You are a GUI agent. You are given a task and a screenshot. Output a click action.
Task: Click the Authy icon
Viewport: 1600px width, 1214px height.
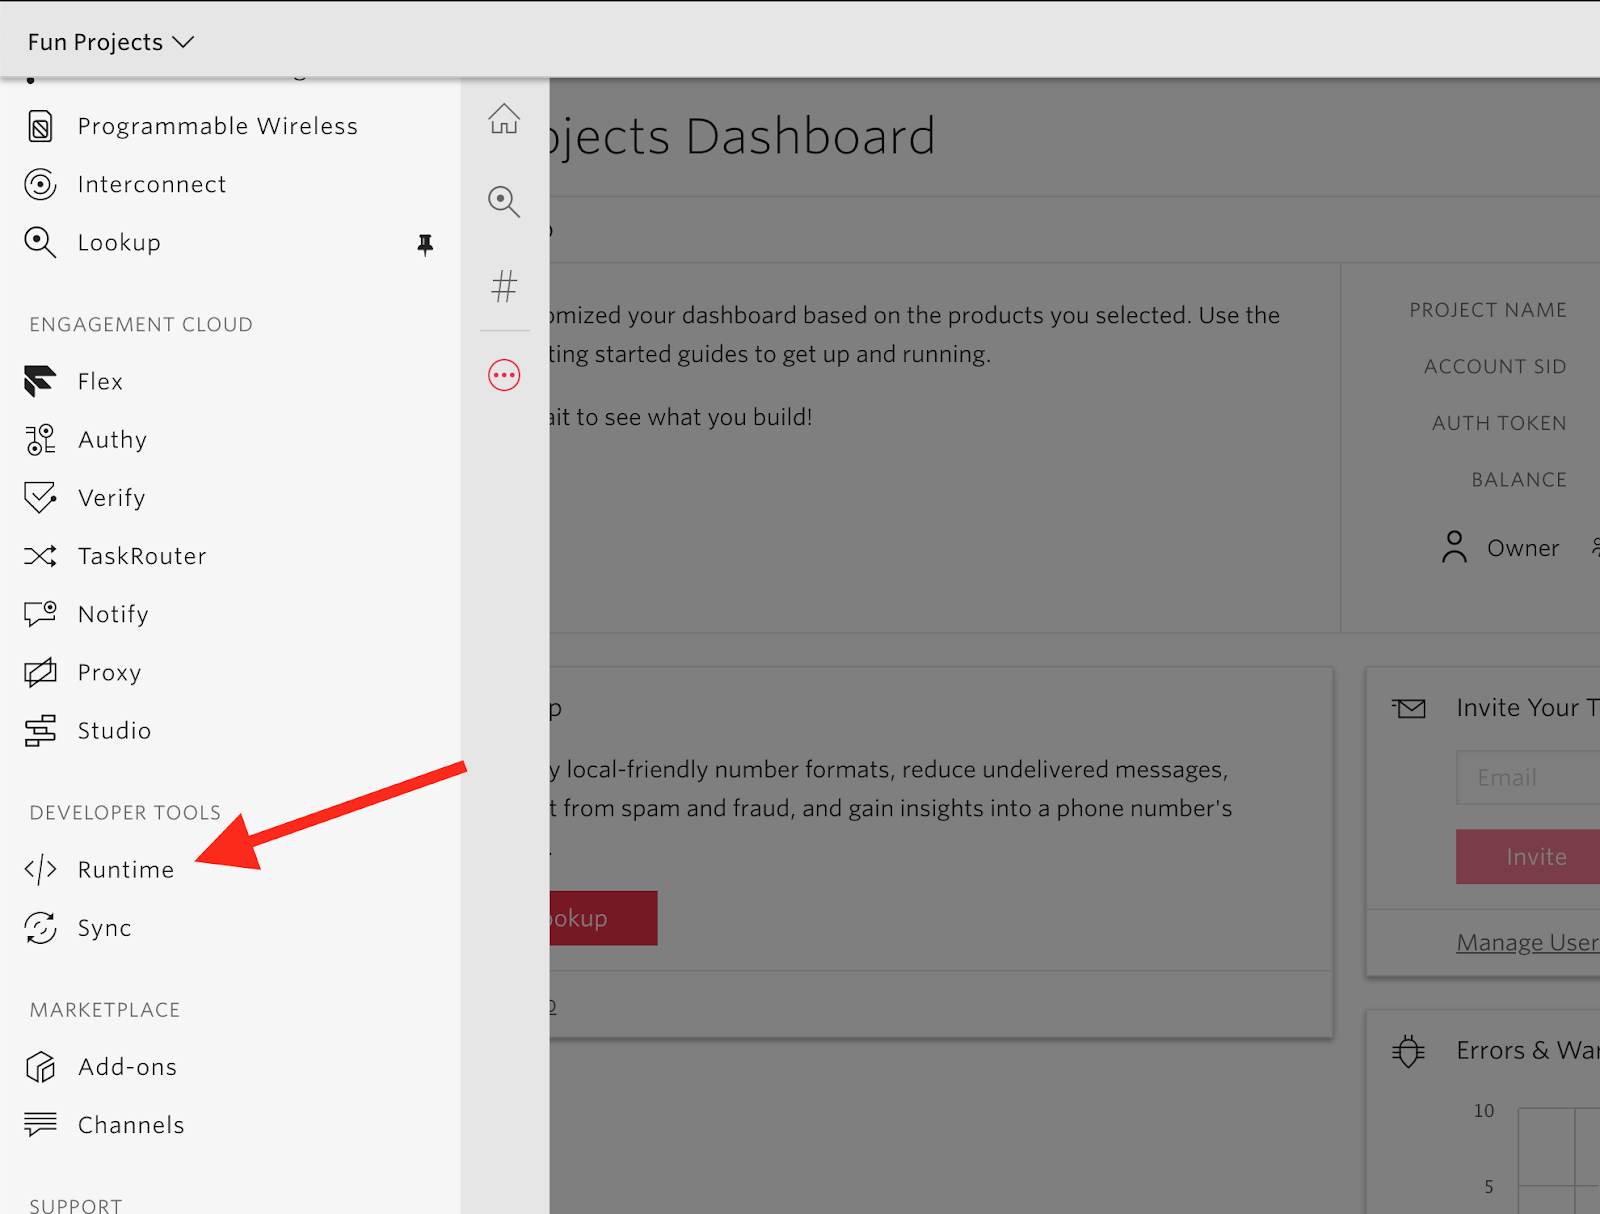pos(40,440)
